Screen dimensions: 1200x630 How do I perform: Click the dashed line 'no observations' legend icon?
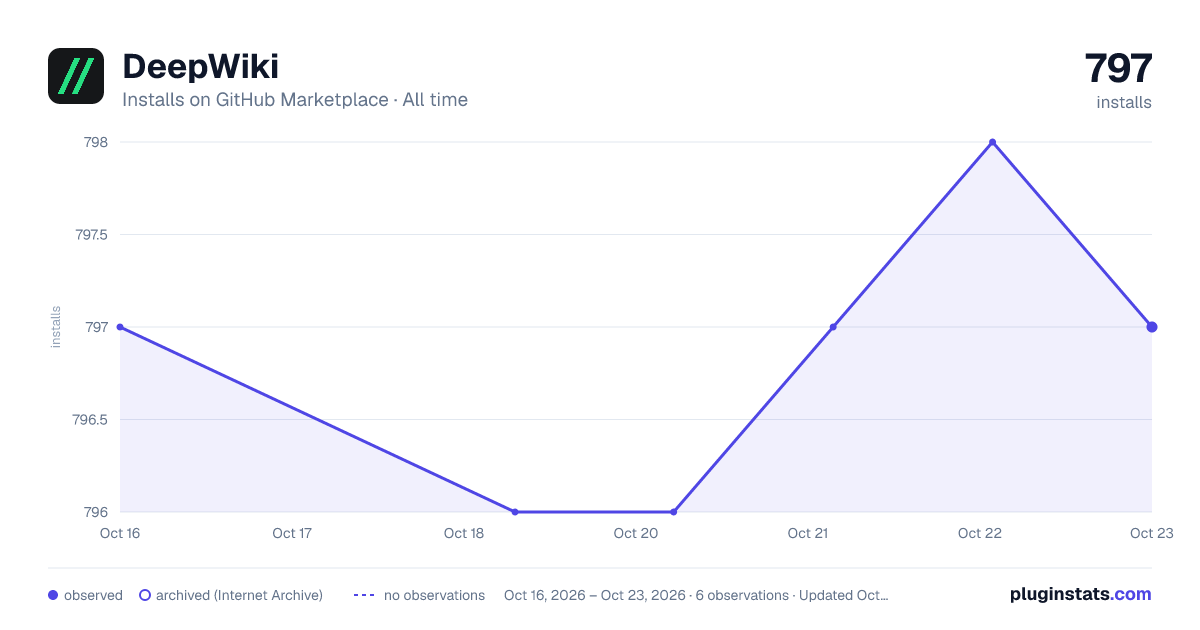click(364, 595)
